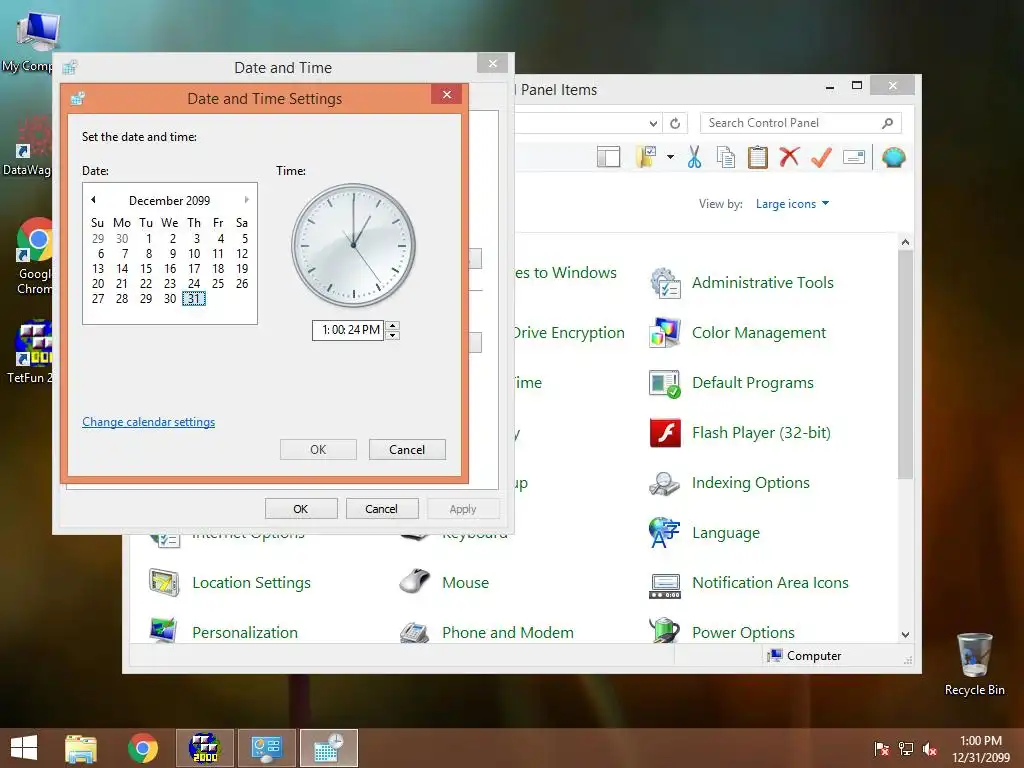This screenshot has width=1024, height=768.
Task: Open Language settings
Action: coord(705,533)
